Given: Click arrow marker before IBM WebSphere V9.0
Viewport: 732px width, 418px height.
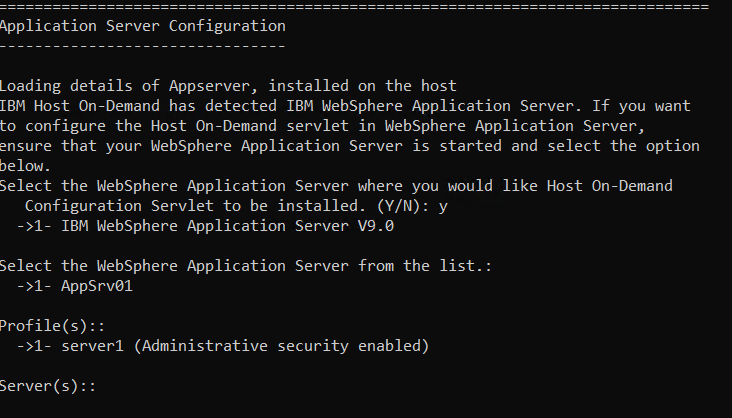Looking at the screenshot, I should [30, 225].
